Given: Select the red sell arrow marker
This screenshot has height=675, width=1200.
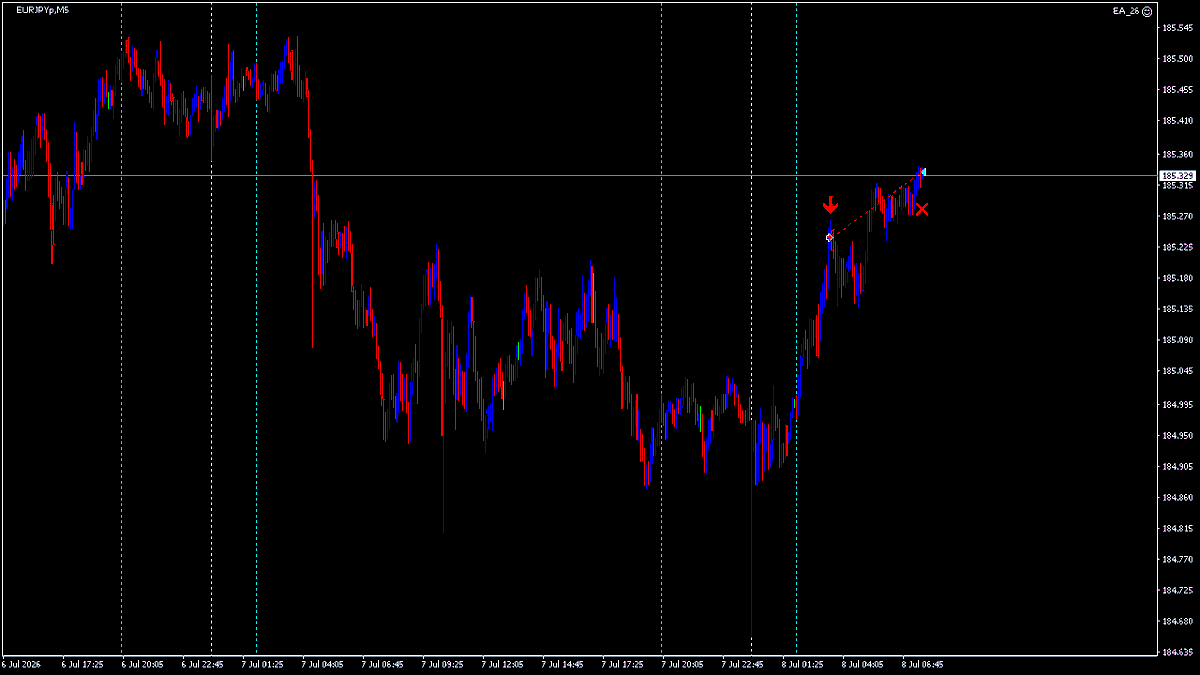Looking at the screenshot, I should (x=830, y=205).
